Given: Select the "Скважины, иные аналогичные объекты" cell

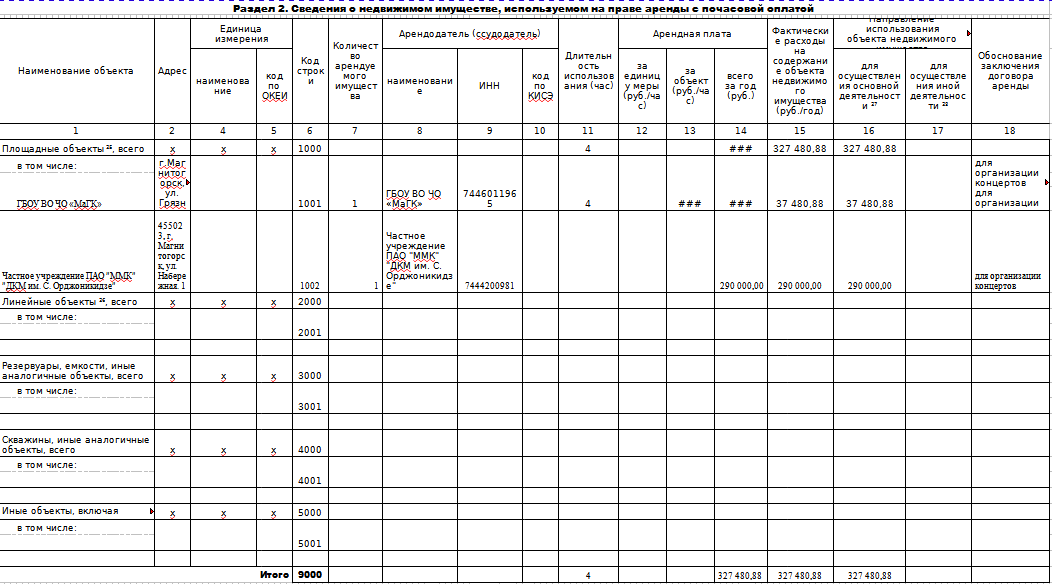Looking at the screenshot, I should pyautogui.click(x=76, y=445).
